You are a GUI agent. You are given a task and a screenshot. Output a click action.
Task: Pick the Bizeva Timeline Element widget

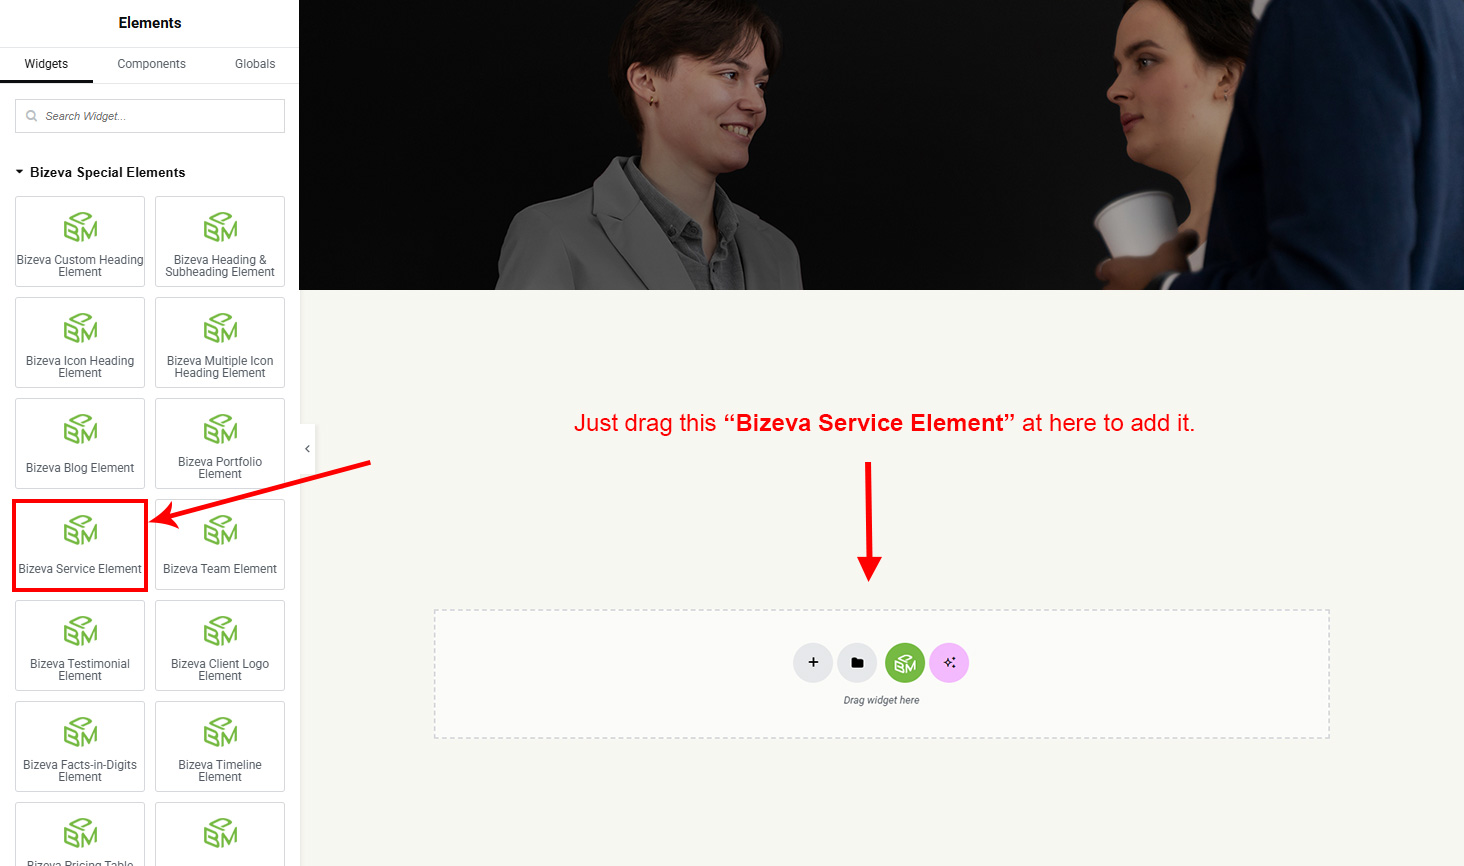click(x=220, y=746)
